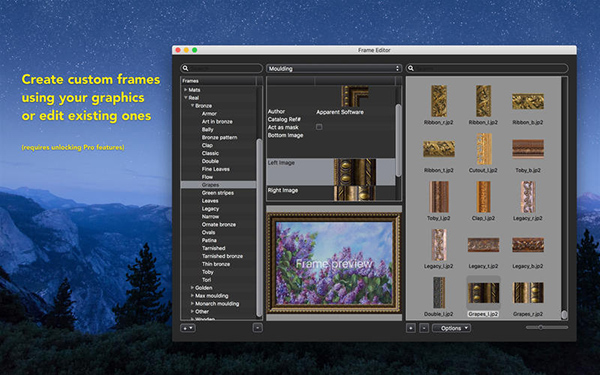Click the image library scrollbar
The width and height of the screenshot is (600, 375).
(x=564, y=315)
